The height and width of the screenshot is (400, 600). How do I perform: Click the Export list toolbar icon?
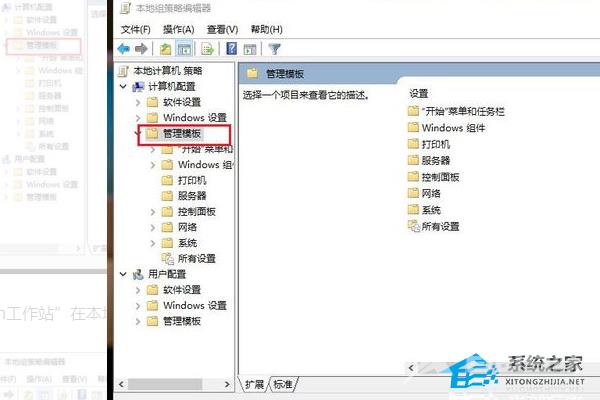pyautogui.click(x=207, y=49)
